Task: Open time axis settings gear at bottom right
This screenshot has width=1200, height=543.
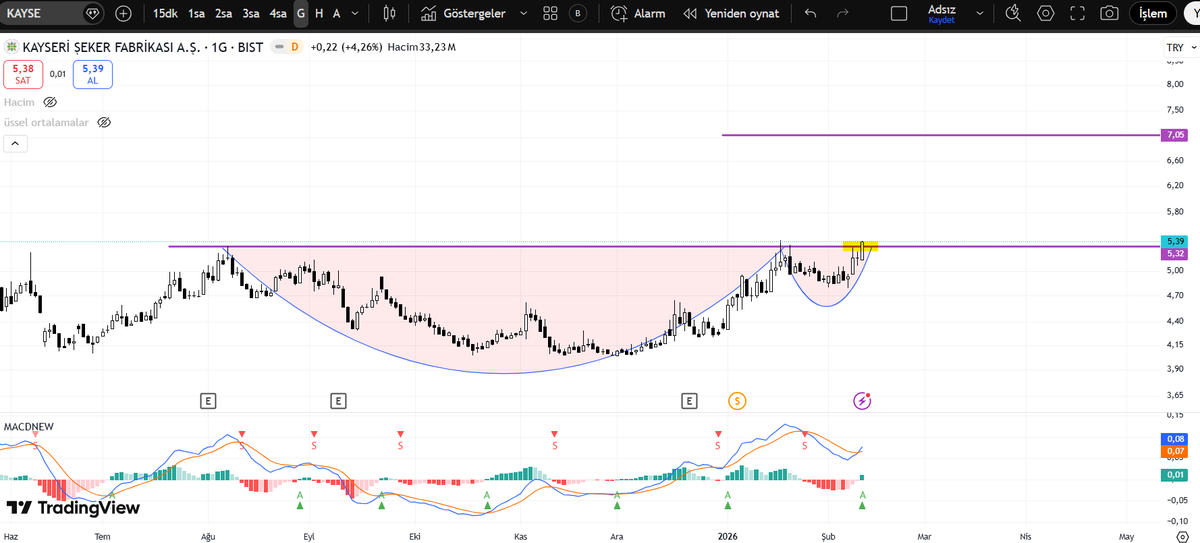Action: (x=1182, y=536)
